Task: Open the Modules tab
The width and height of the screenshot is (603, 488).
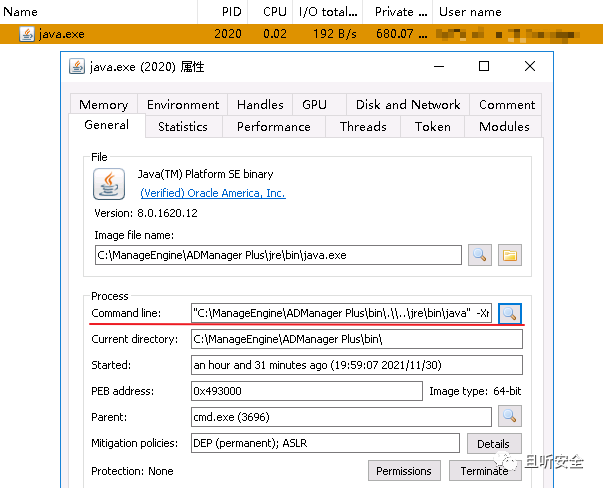Action: click(504, 127)
